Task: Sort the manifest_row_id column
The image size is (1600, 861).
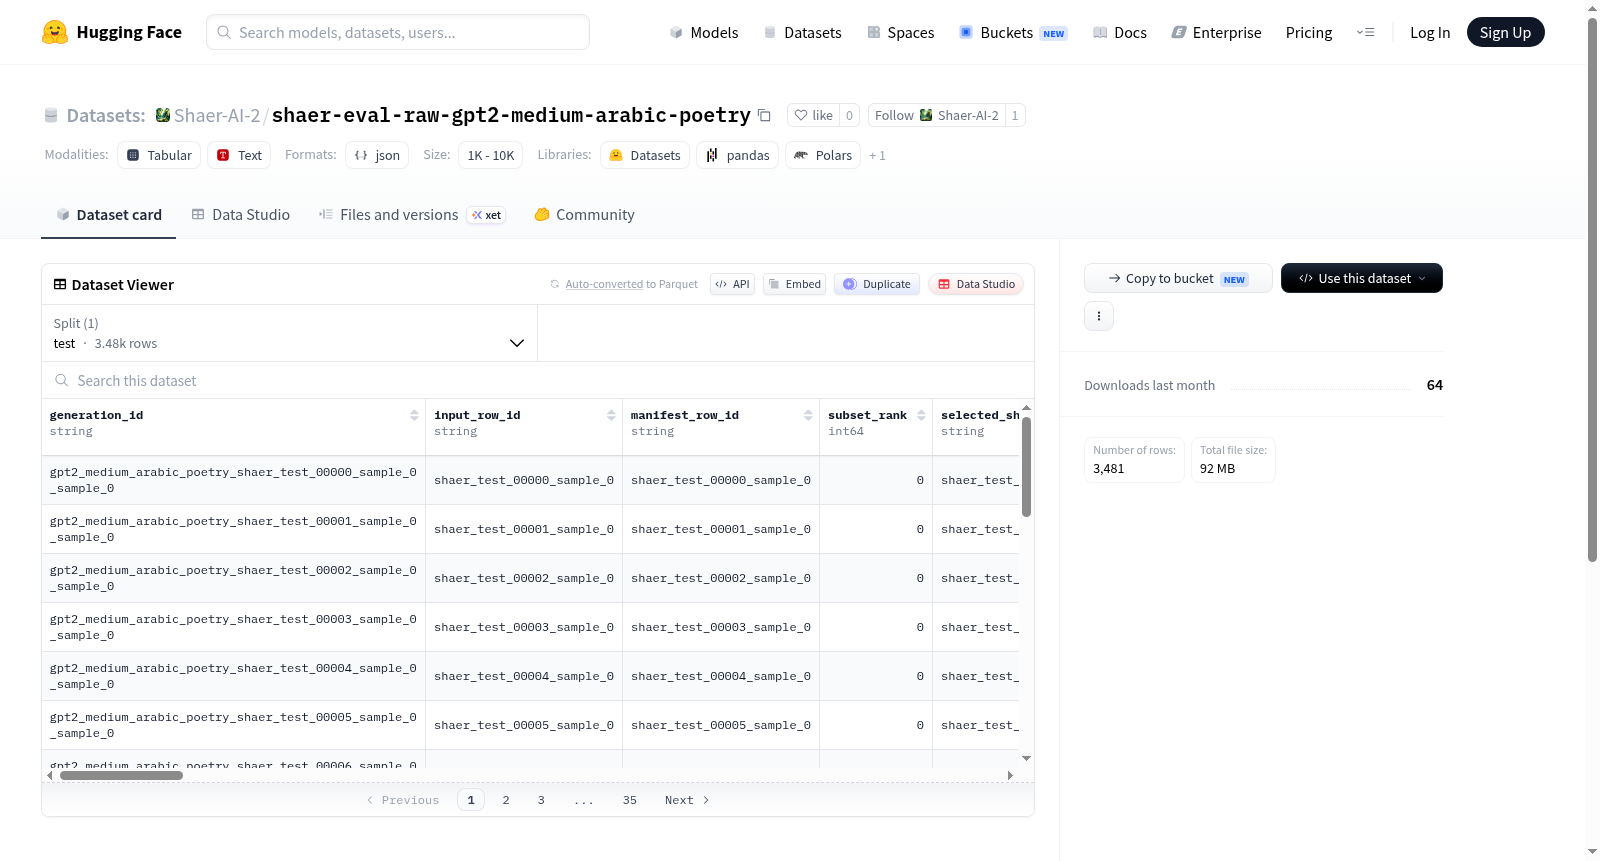Action: point(808,415)
